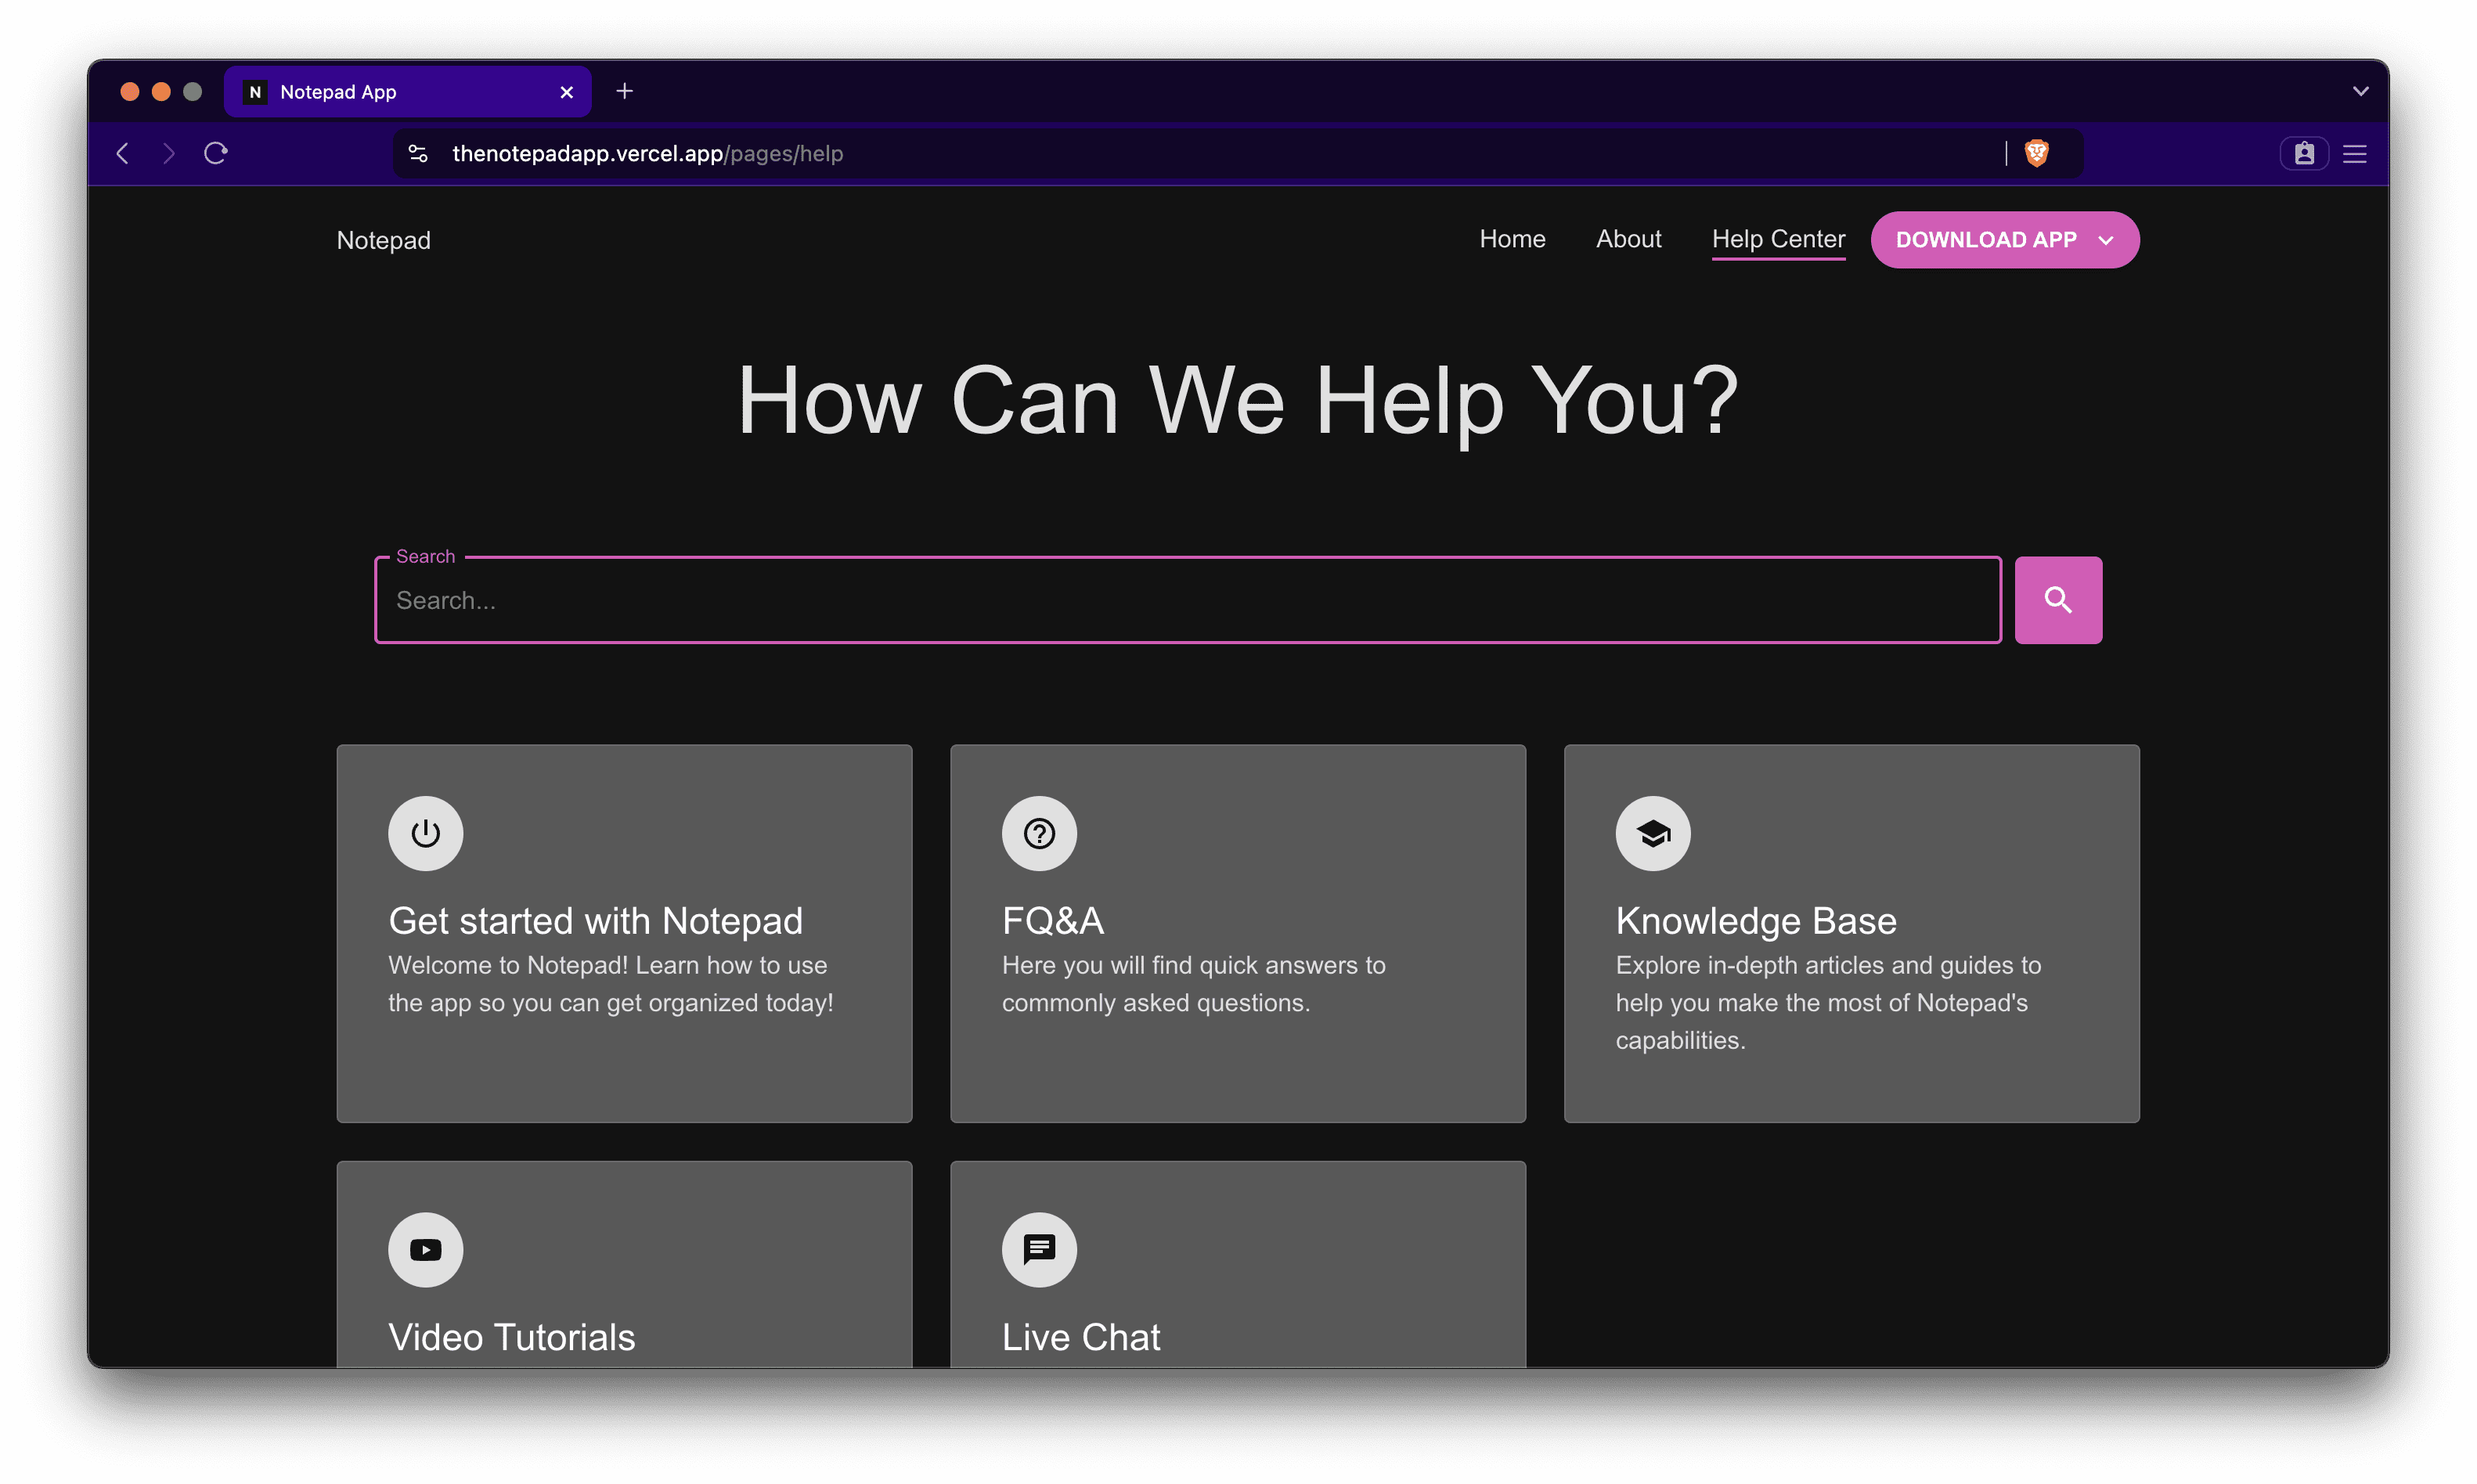Click the magnifier search button
The image size is (2477, 1484).
(2057, 600)
